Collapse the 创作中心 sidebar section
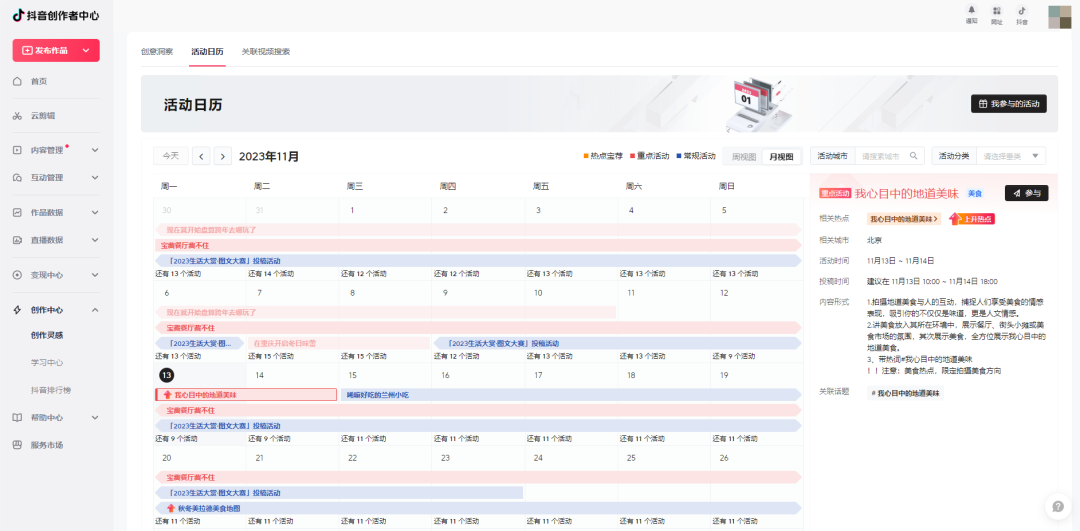Screen dimensions: 1080x531 (95, 310)
